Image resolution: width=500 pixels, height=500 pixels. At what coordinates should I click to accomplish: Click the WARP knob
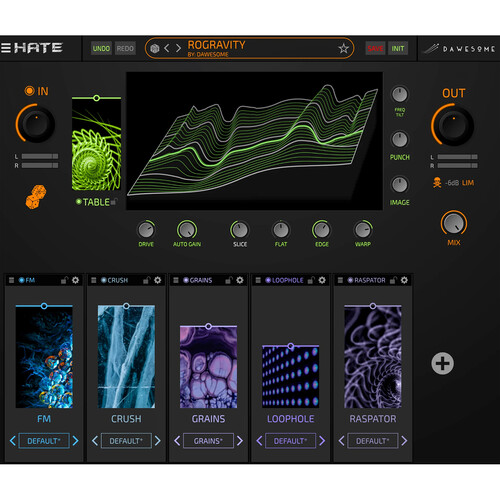pos(363,230)
